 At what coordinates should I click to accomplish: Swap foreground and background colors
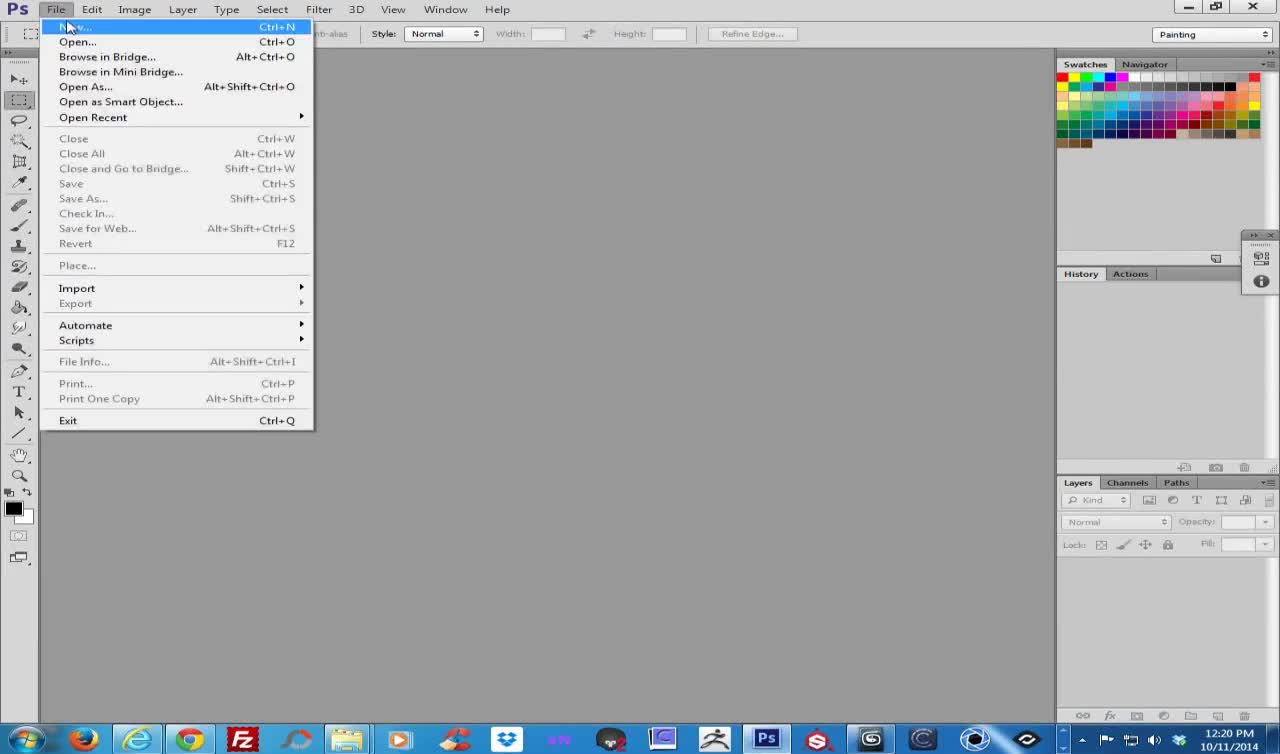[x=27, y=492]
